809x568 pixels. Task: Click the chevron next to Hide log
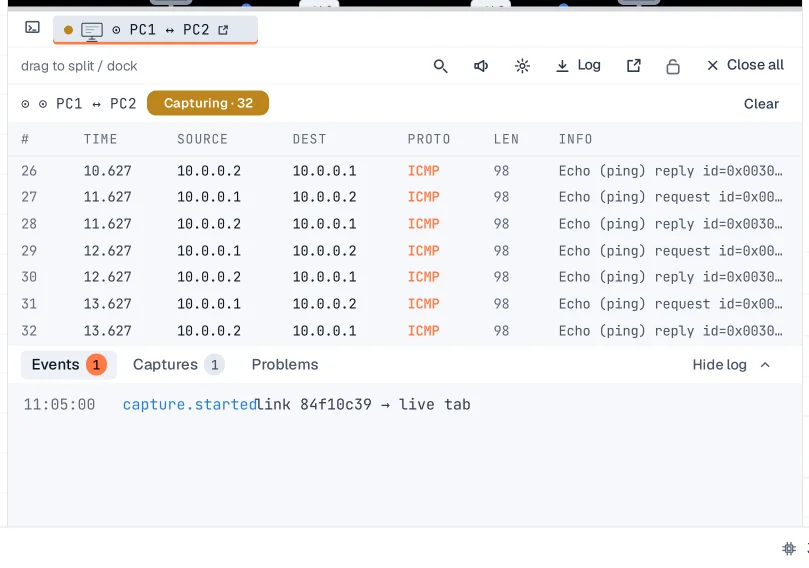coord(765,365)
